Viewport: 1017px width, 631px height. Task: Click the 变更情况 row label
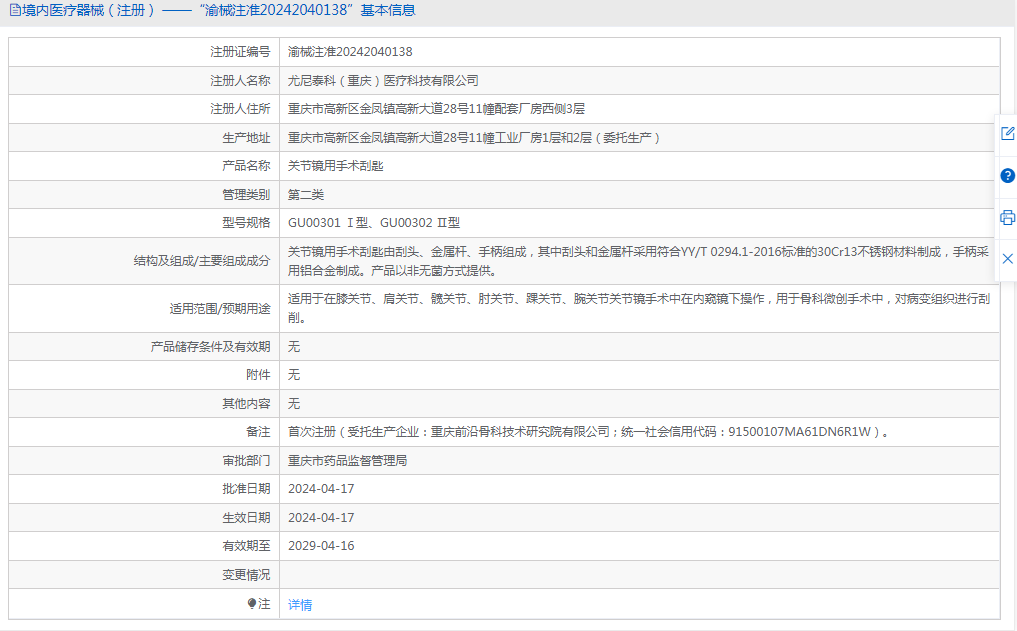(x=246, y=575)
